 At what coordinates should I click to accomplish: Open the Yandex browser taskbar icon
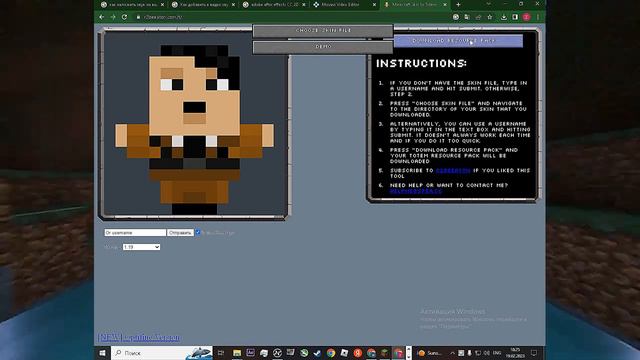pyautogui.click(x=358, y=353)
